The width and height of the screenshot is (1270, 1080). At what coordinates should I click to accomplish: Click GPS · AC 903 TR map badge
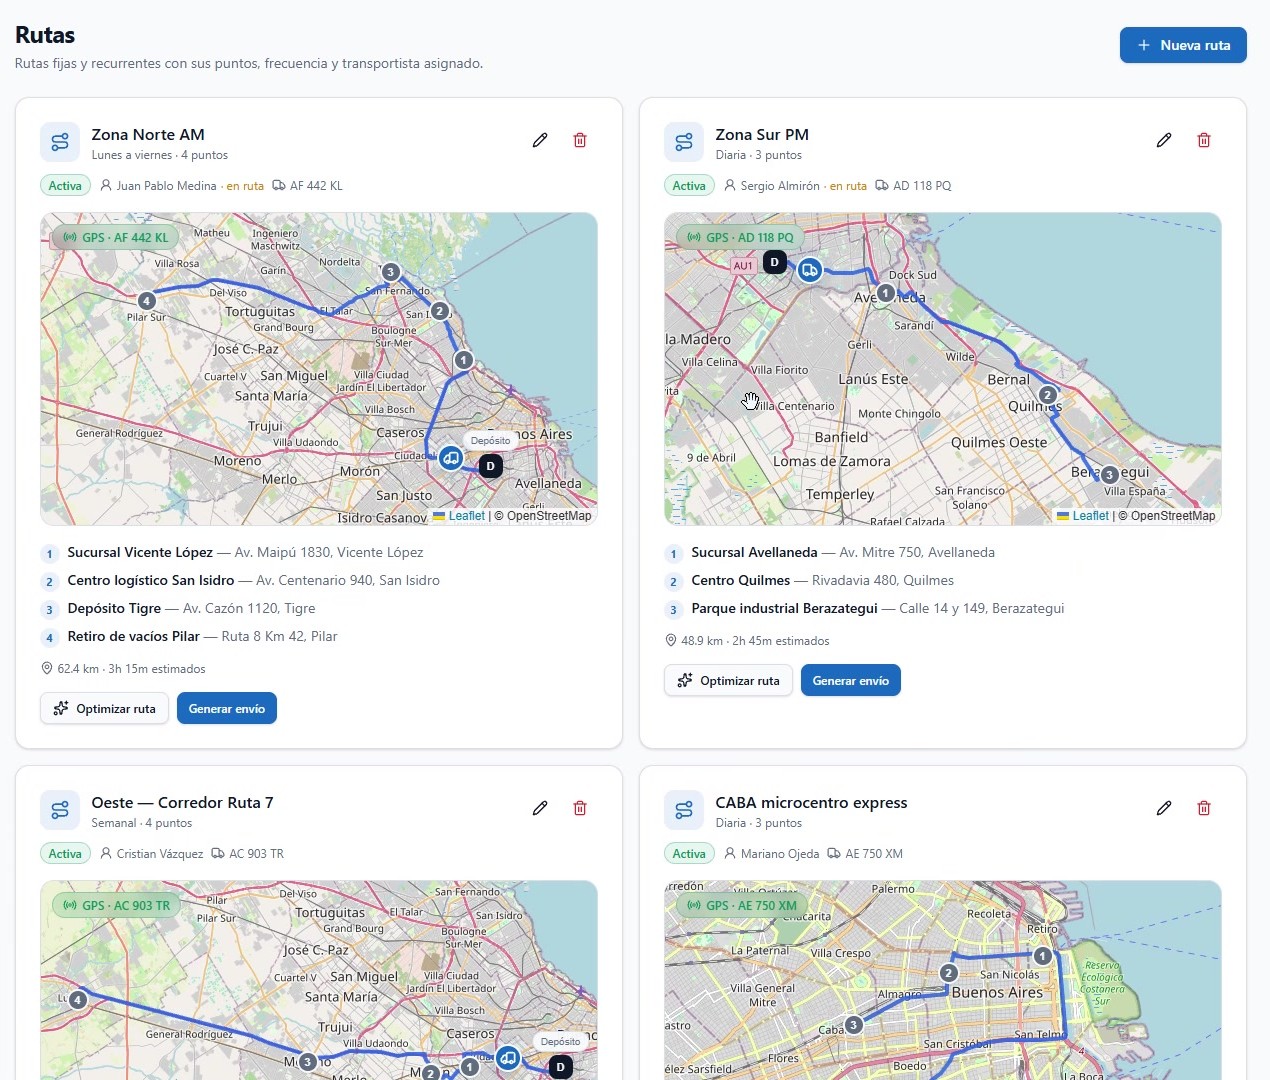pyautogui.click(x=116, y=905)
